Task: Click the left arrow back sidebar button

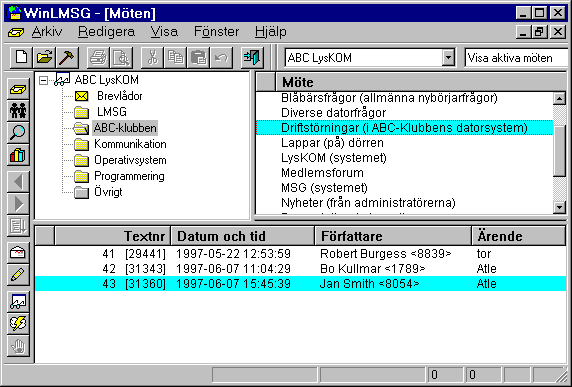Action: pyautogui.click(x=18, y=182)
